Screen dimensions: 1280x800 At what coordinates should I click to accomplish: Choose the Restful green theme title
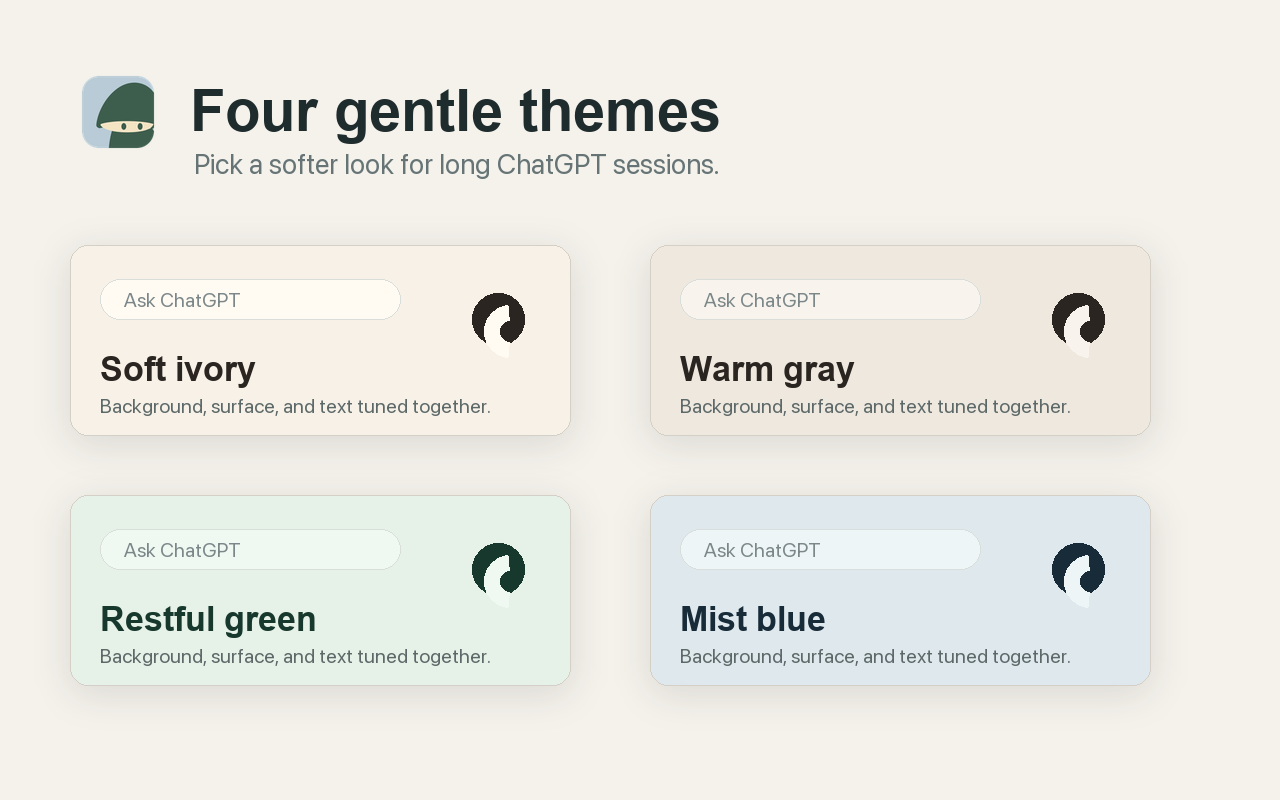(208, 619)
